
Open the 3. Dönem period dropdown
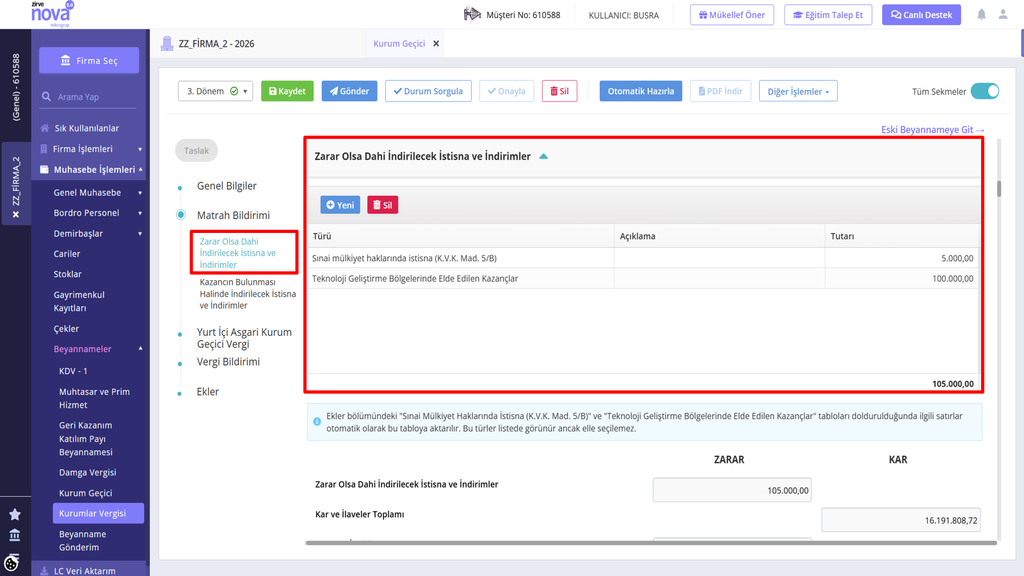coord(216,91)
